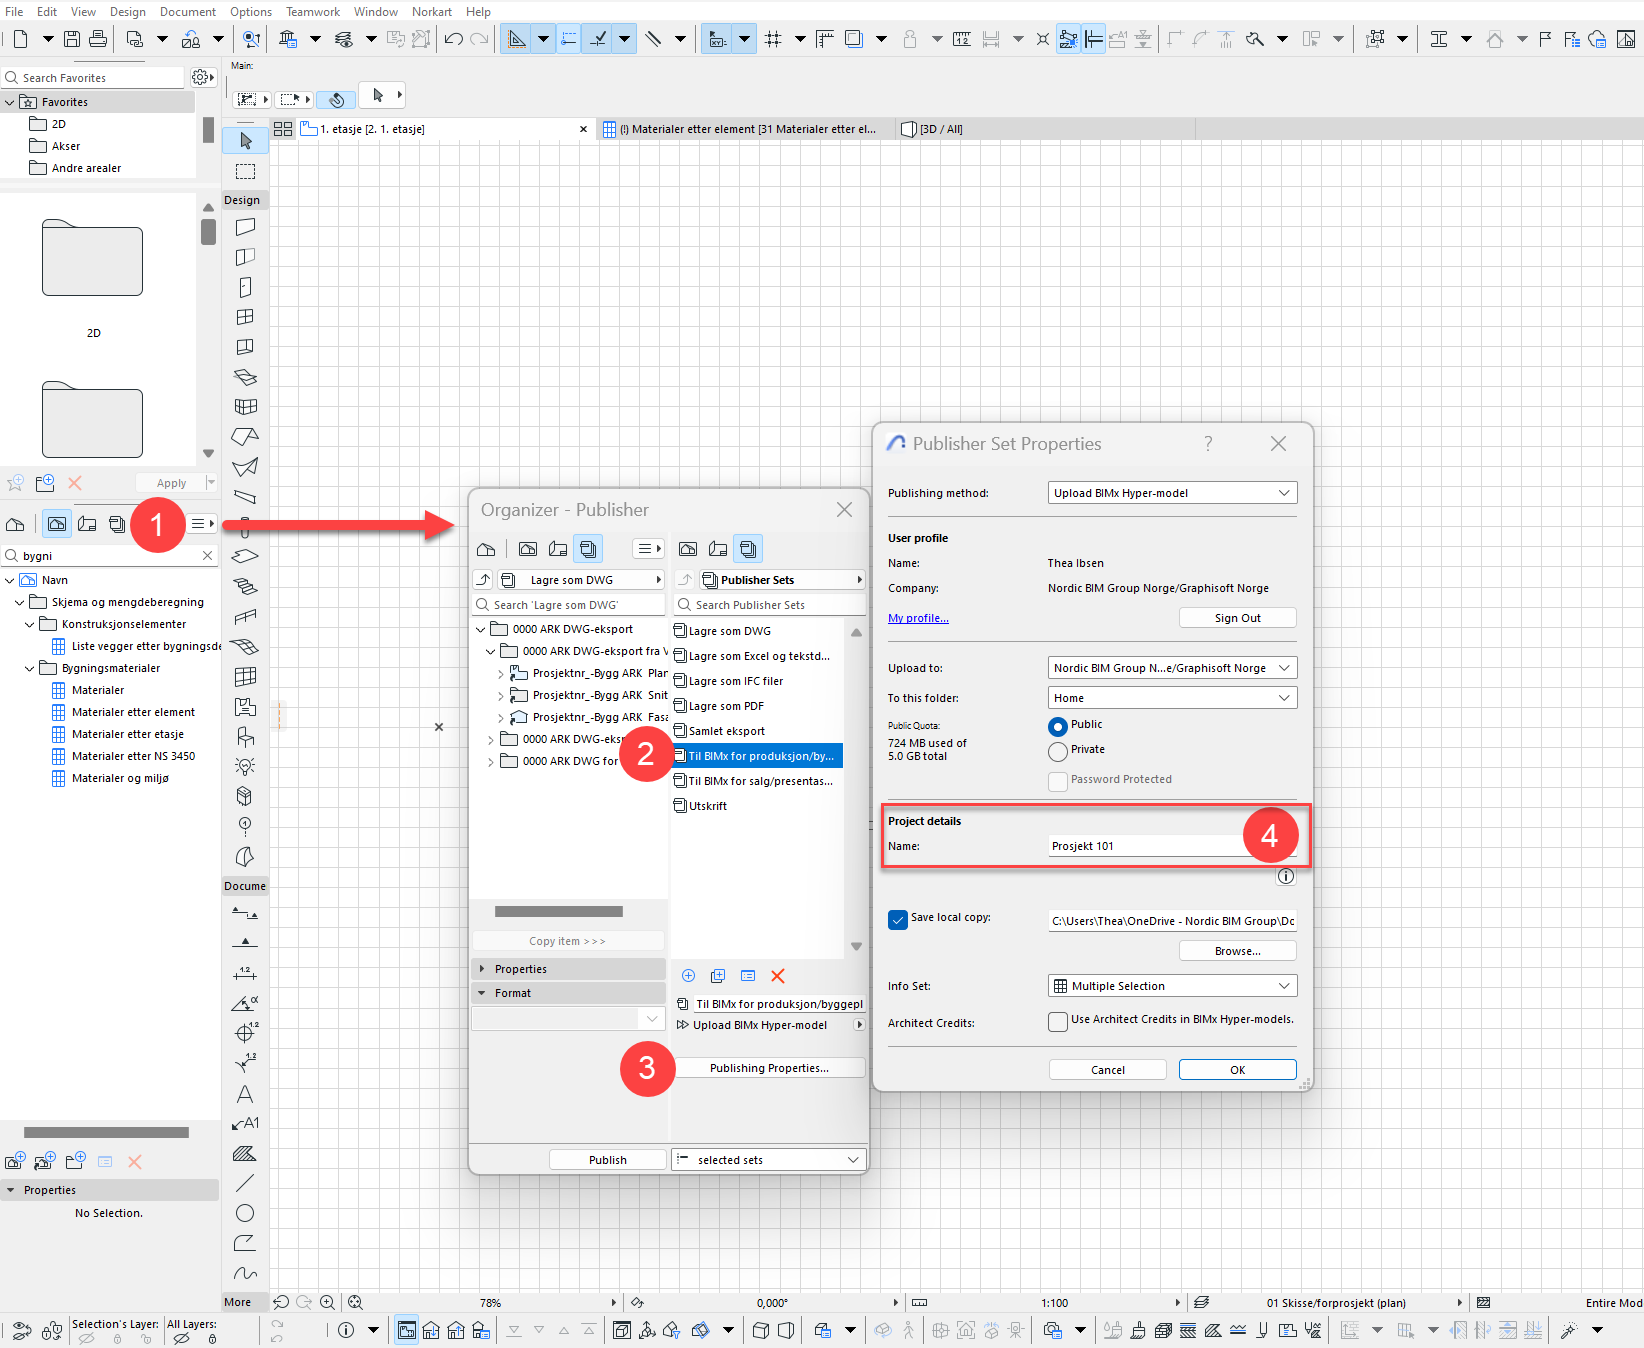This screenshot has height=1348, width=1644.
Task: Click the Sign Out button
Action: (1238, 618)
